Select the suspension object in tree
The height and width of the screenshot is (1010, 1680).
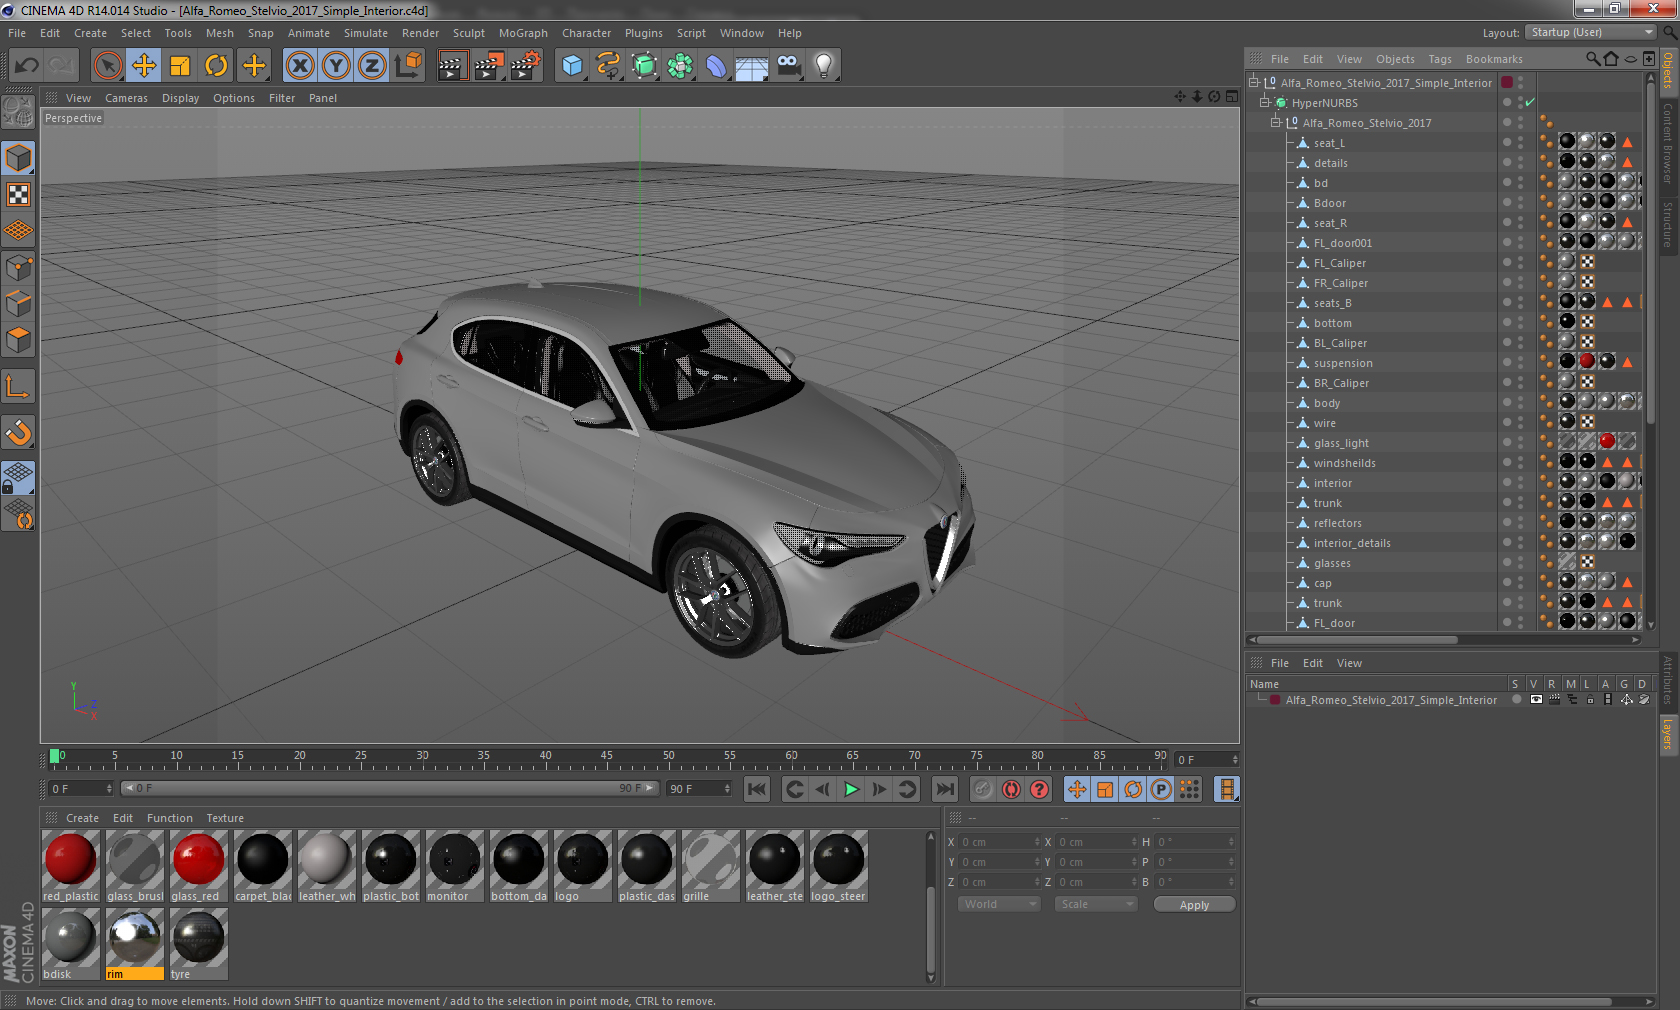(x=1343, y=363)
